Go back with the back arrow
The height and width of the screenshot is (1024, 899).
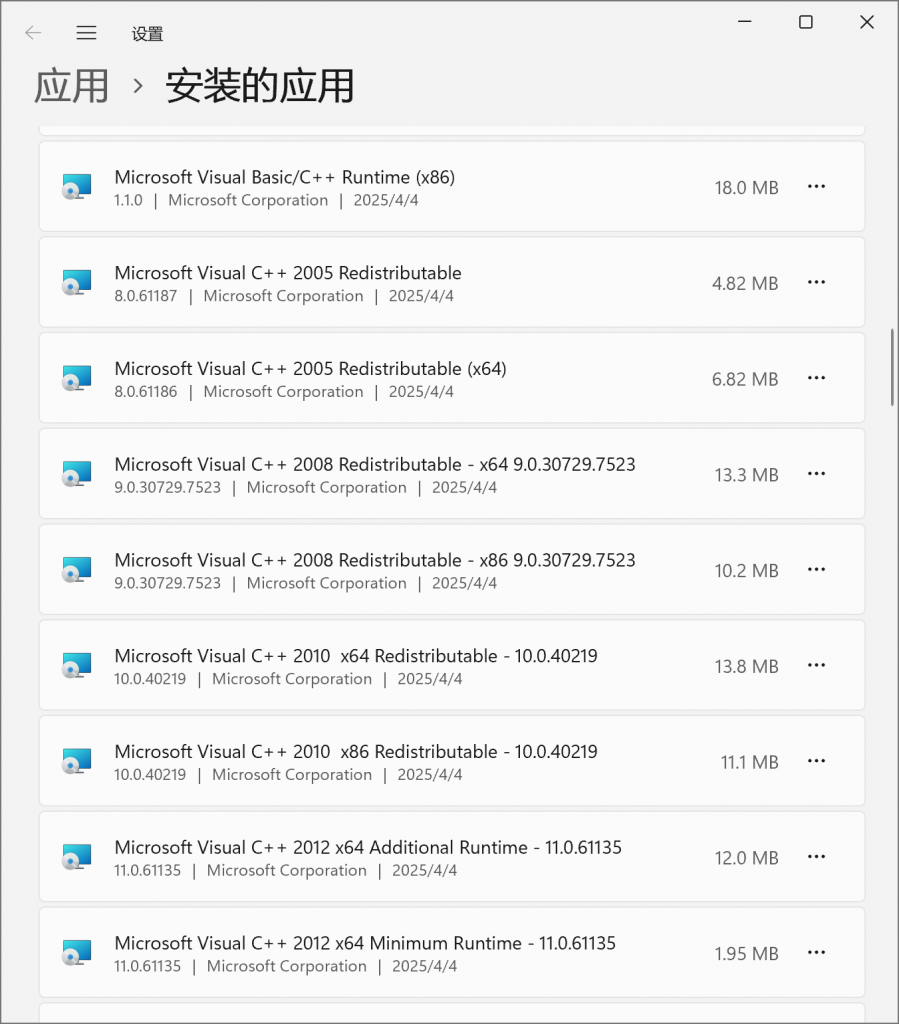click(33, 33)
